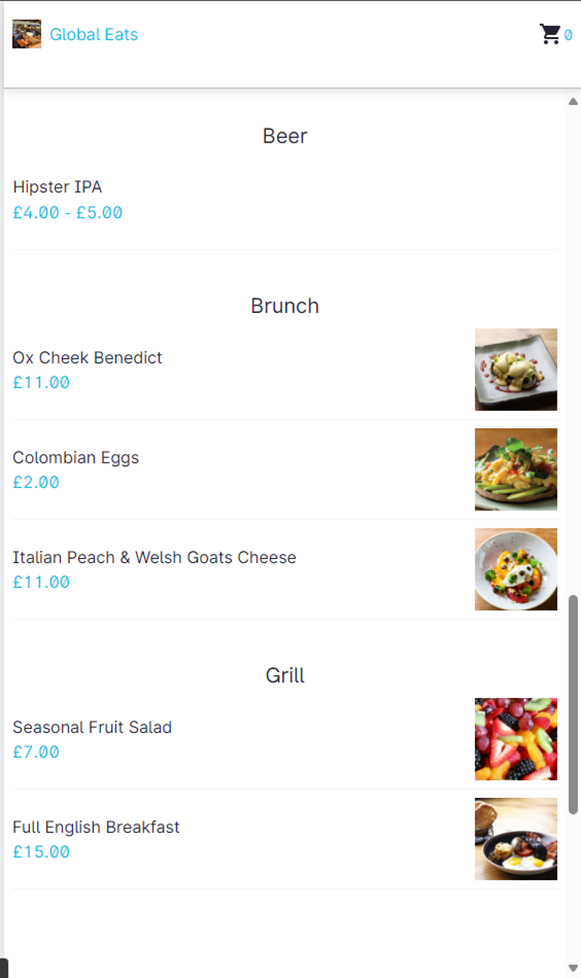581x978 pixels.
Task: Click the scrollbar up arrow
Action: pyautogui.click(x=572, y=100)
